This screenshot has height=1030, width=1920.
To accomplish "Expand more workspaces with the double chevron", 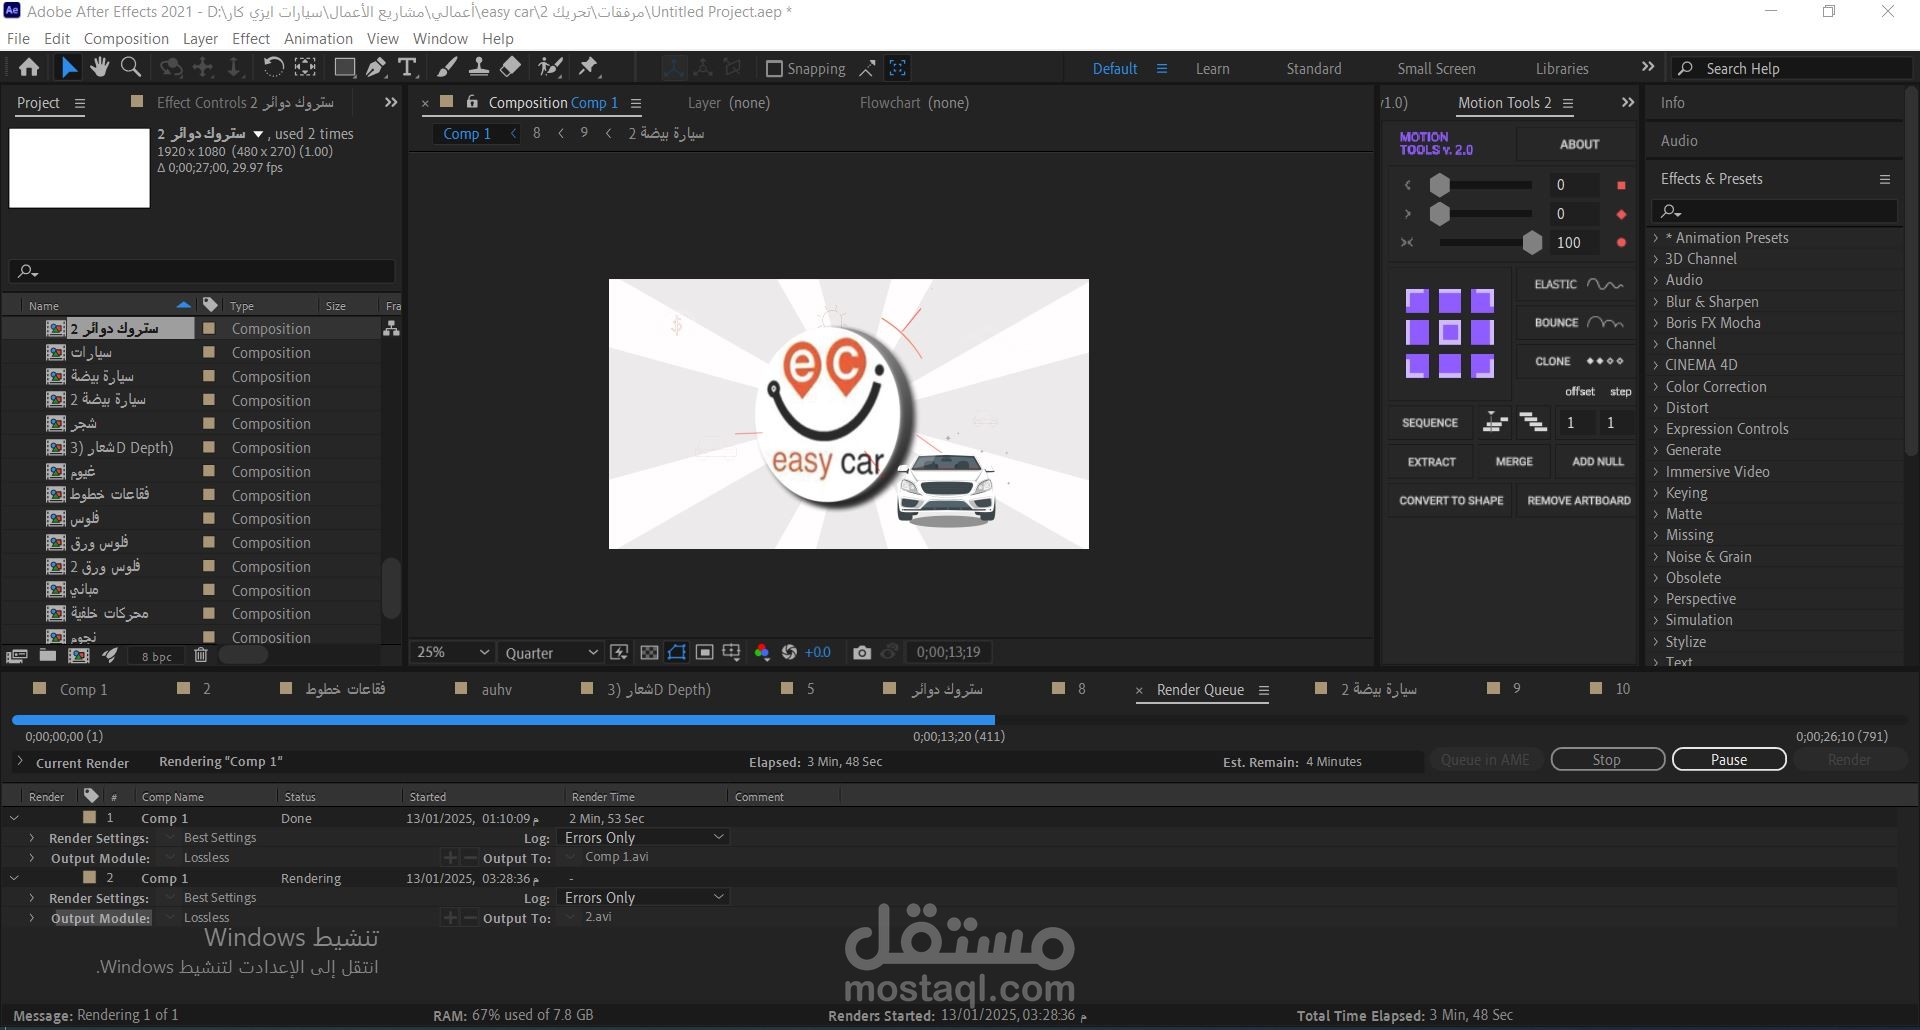I will tap(1648, 67).
